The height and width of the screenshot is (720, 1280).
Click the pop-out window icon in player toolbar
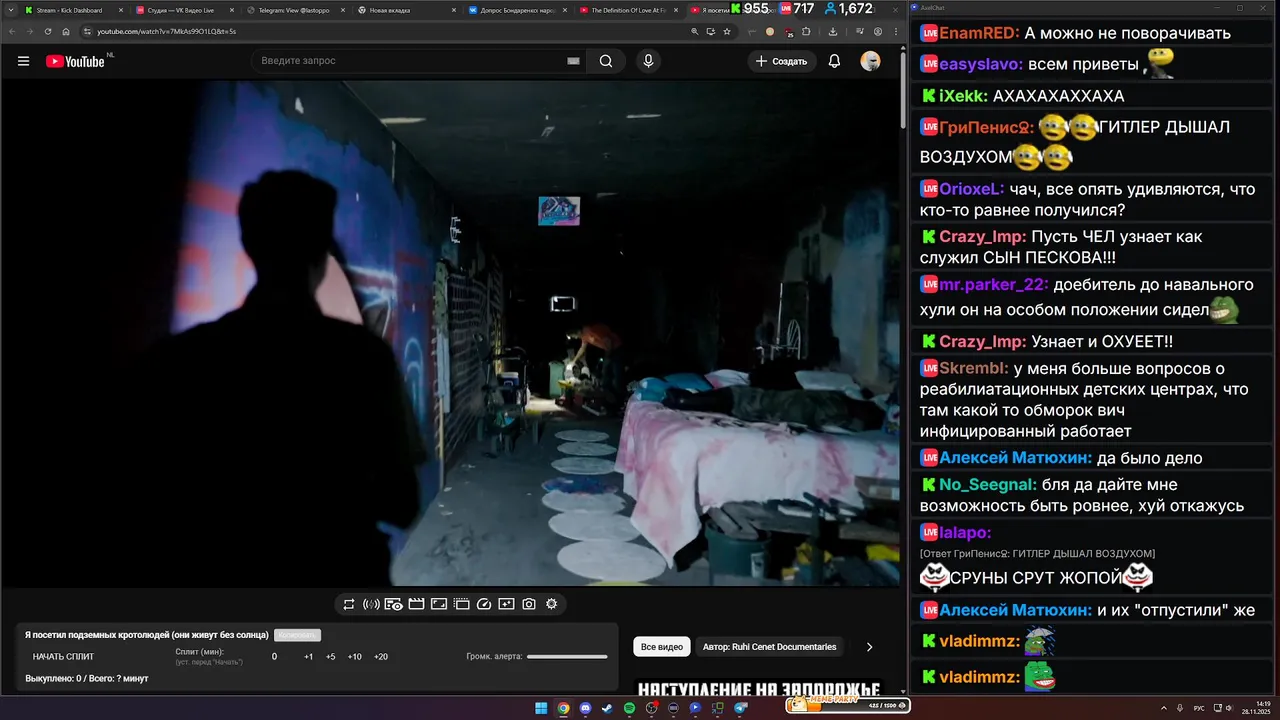click(x=461, y=604)
